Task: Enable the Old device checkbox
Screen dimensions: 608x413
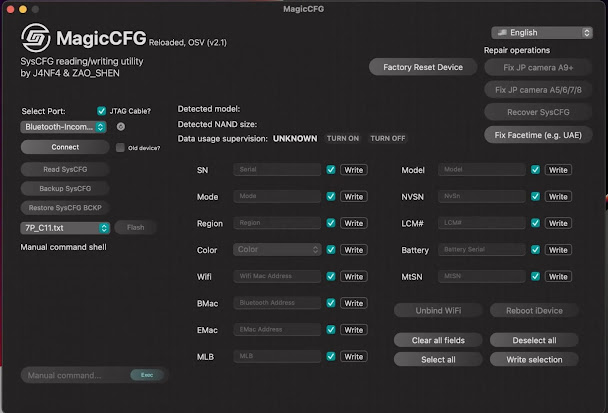Action: [x=120, y=147]
